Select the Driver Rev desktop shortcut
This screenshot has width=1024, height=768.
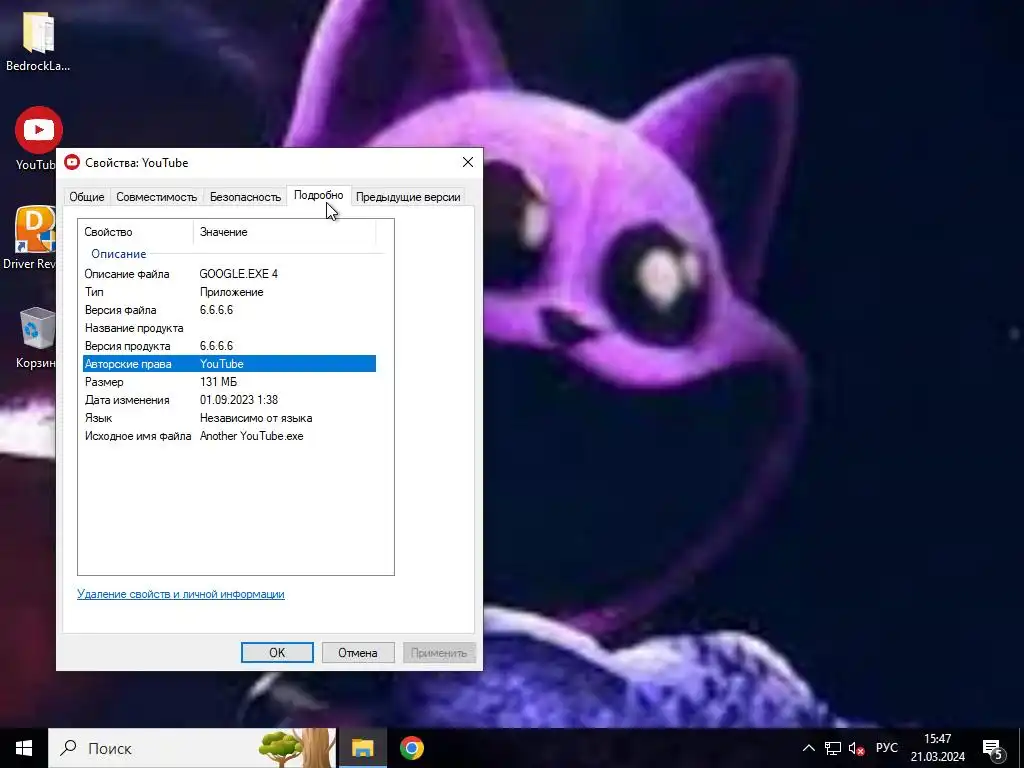click(29, 238)
